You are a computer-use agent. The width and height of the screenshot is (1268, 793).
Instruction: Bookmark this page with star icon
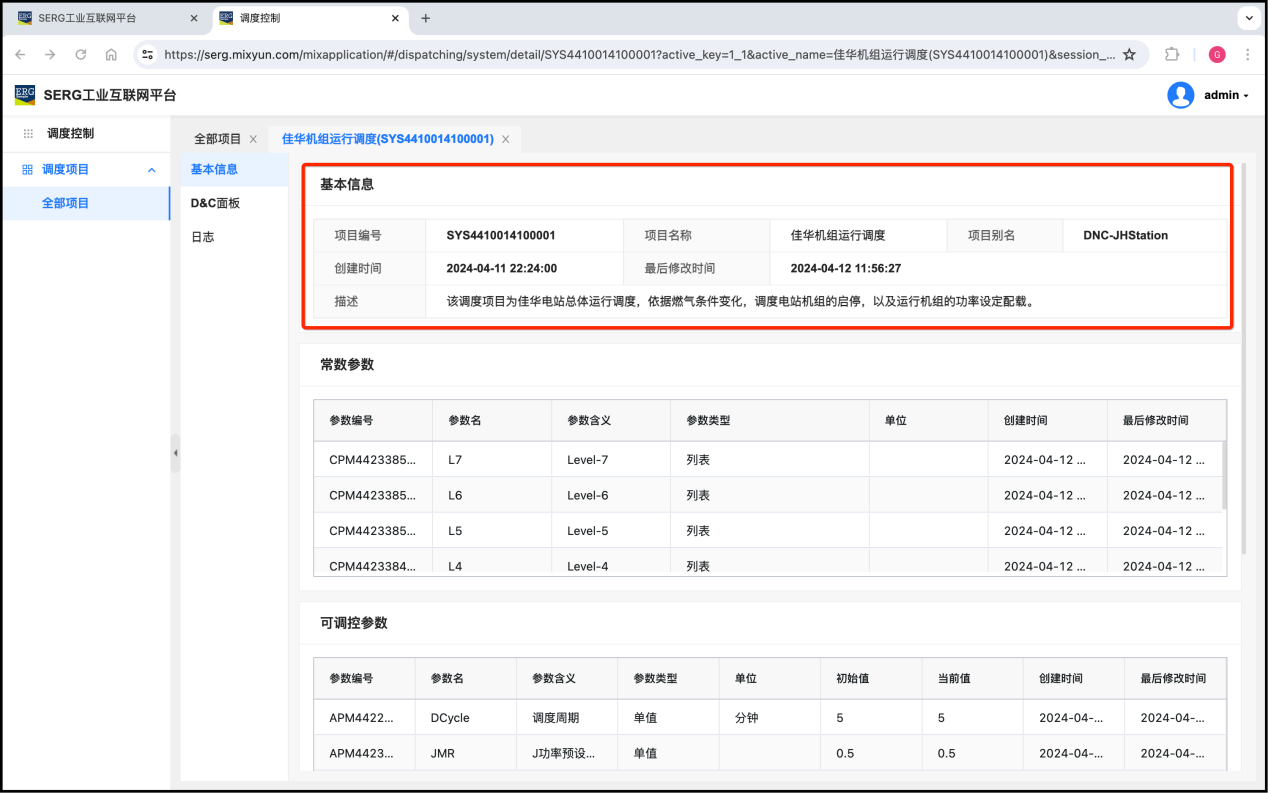point(1129,55)
